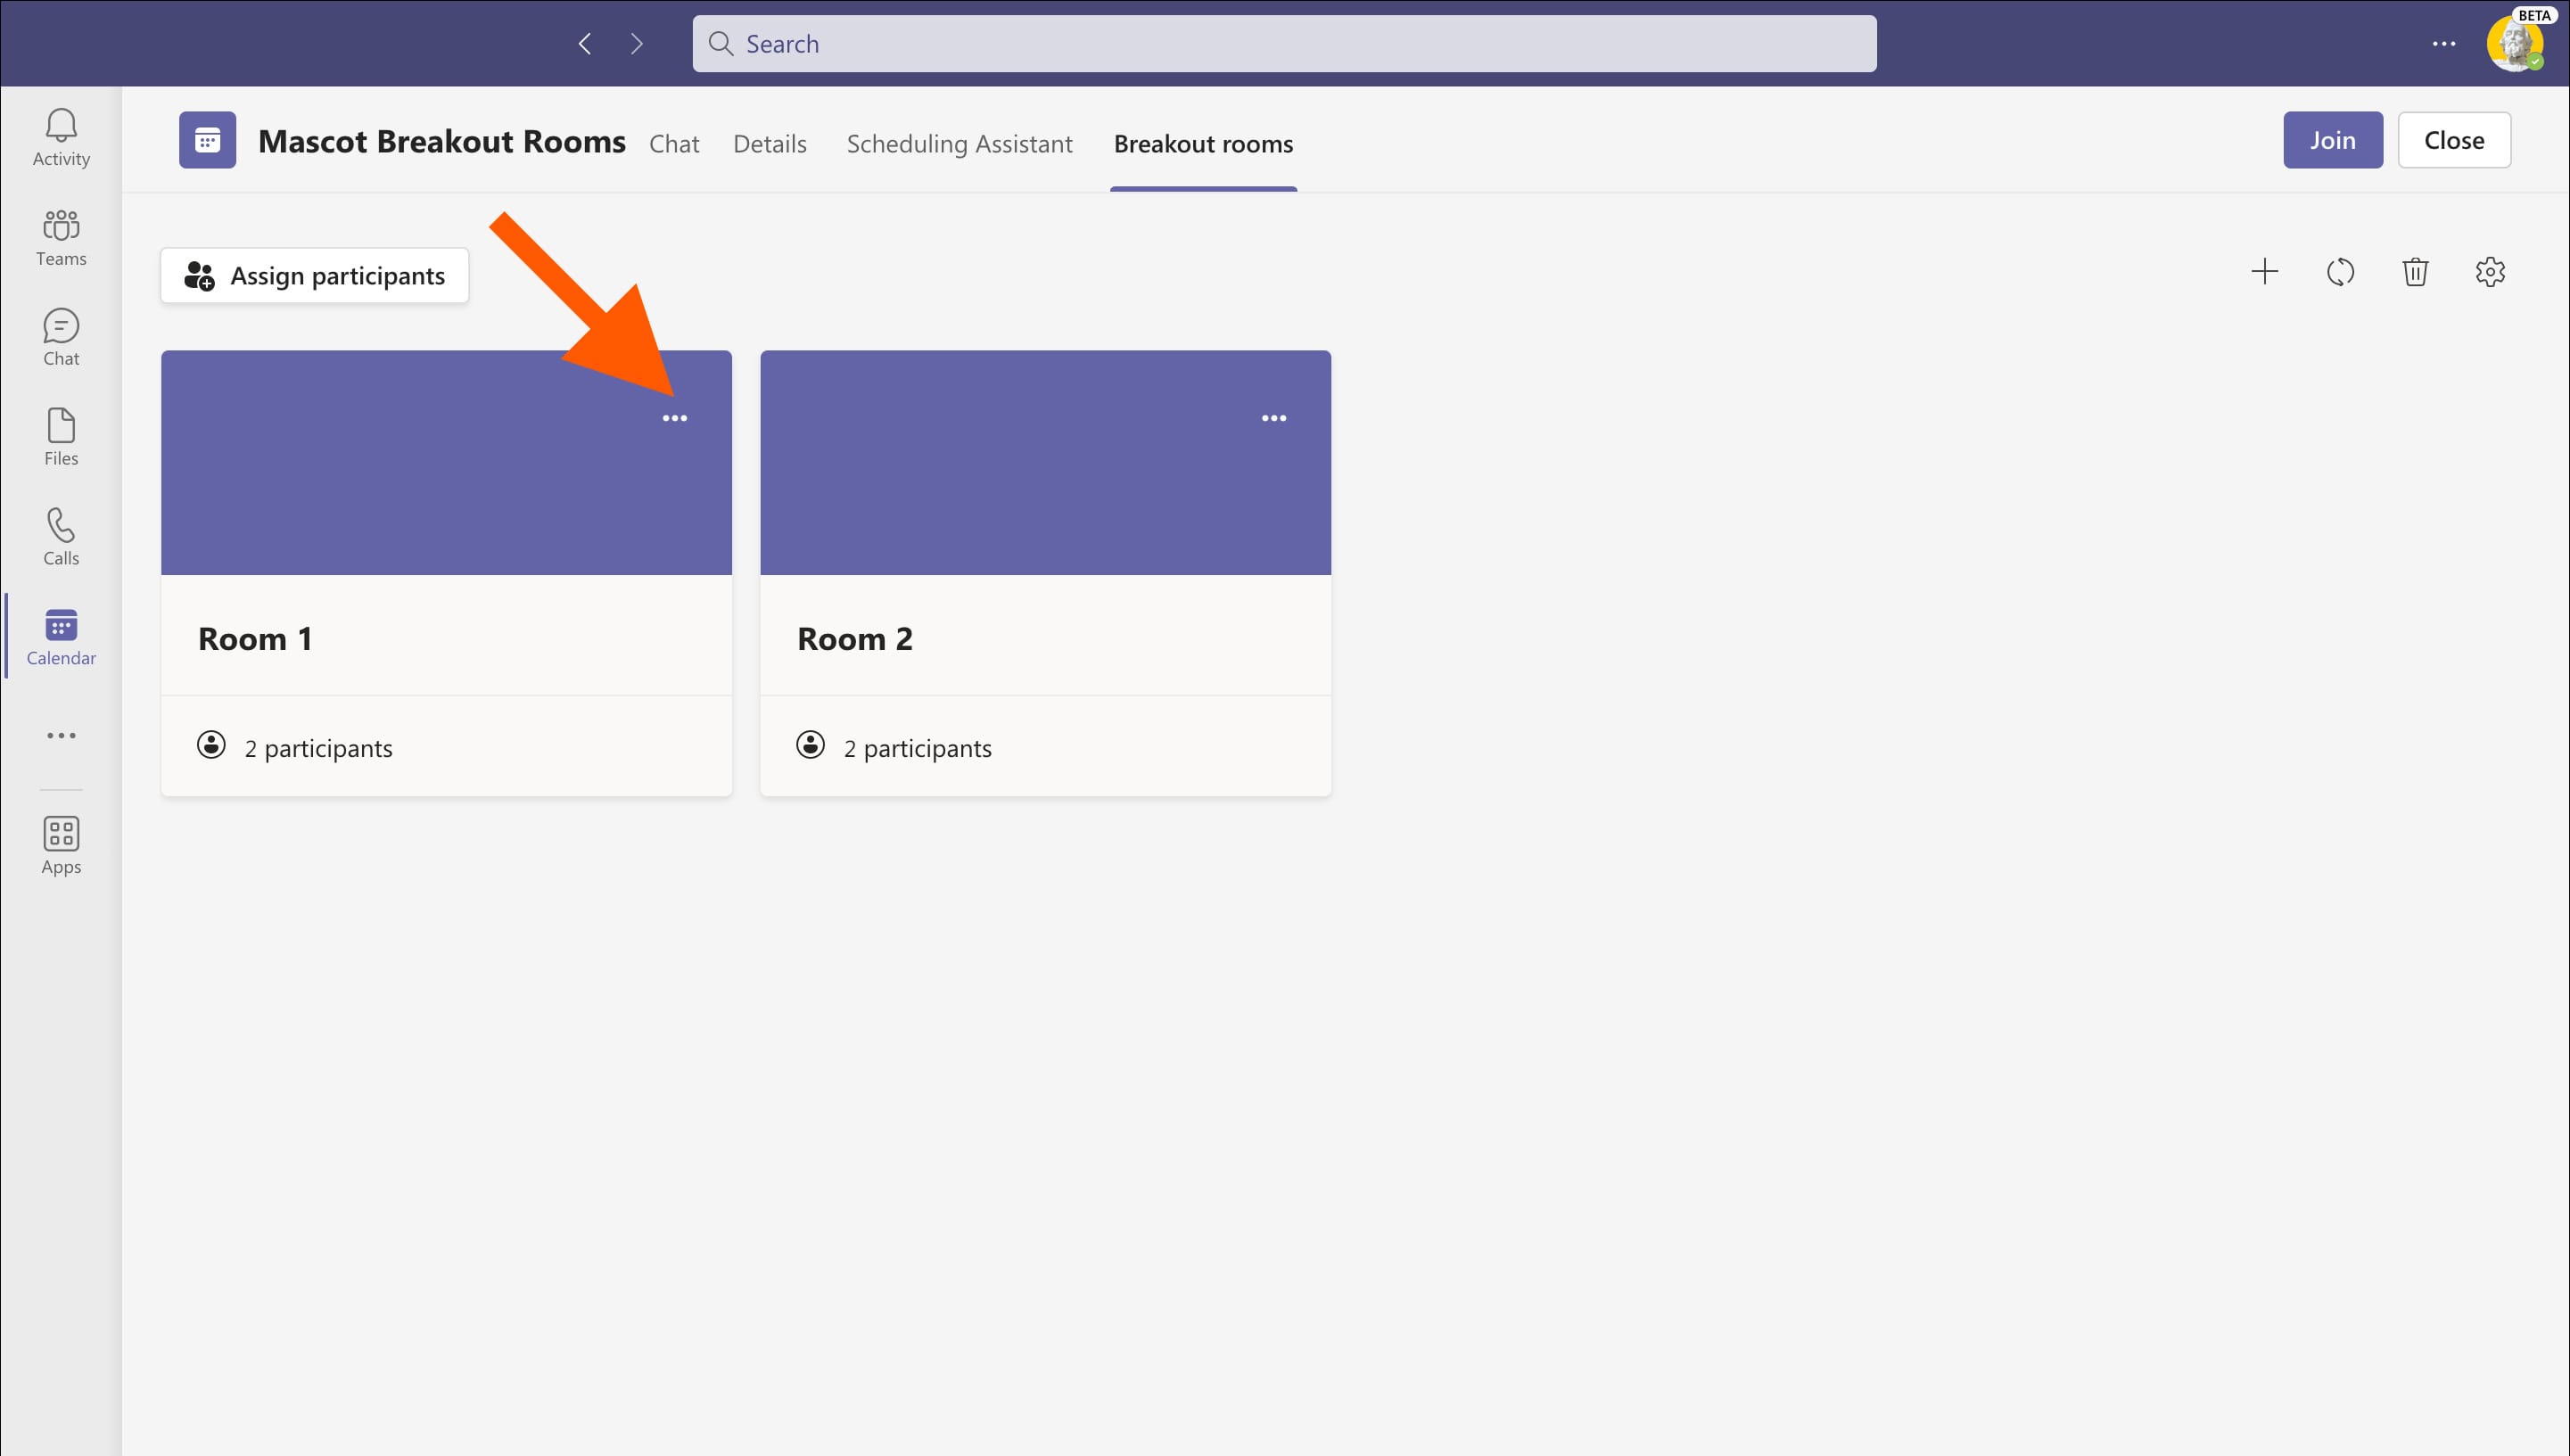The image size is (2570, 1456).
Task: Join the Mascot Breakout Rooms meeting
Action: point(2332,140)
